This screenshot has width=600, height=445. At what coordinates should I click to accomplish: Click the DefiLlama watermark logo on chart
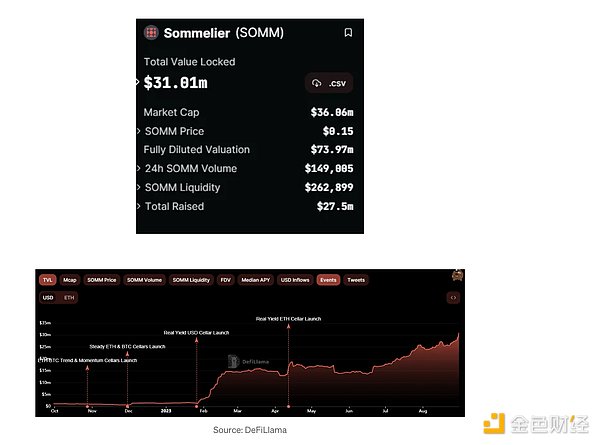click(234, 362)
